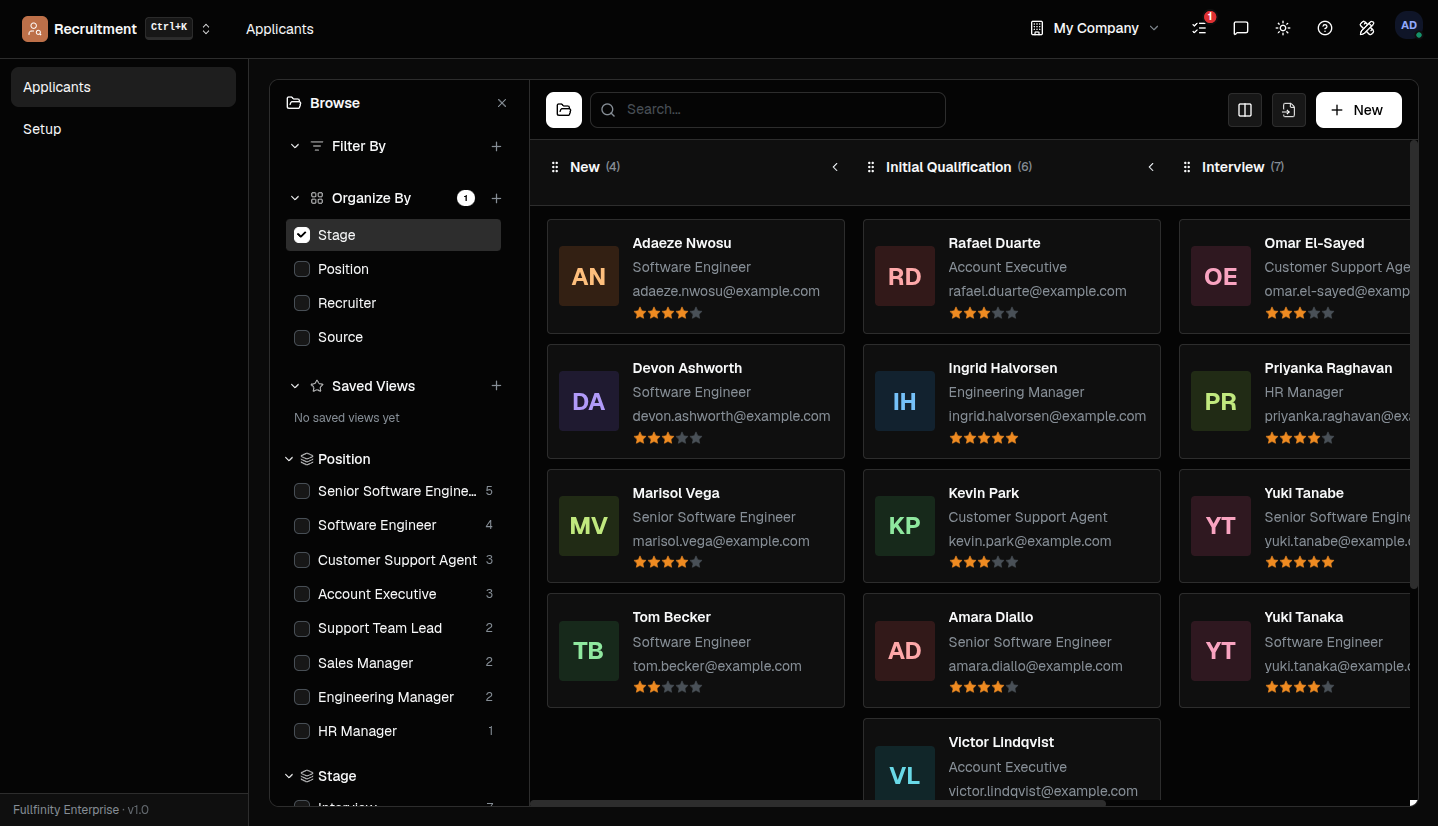Check the Account Executive position filter
This screenshot has height=826, width=1438.
click(x=302, y=594)
